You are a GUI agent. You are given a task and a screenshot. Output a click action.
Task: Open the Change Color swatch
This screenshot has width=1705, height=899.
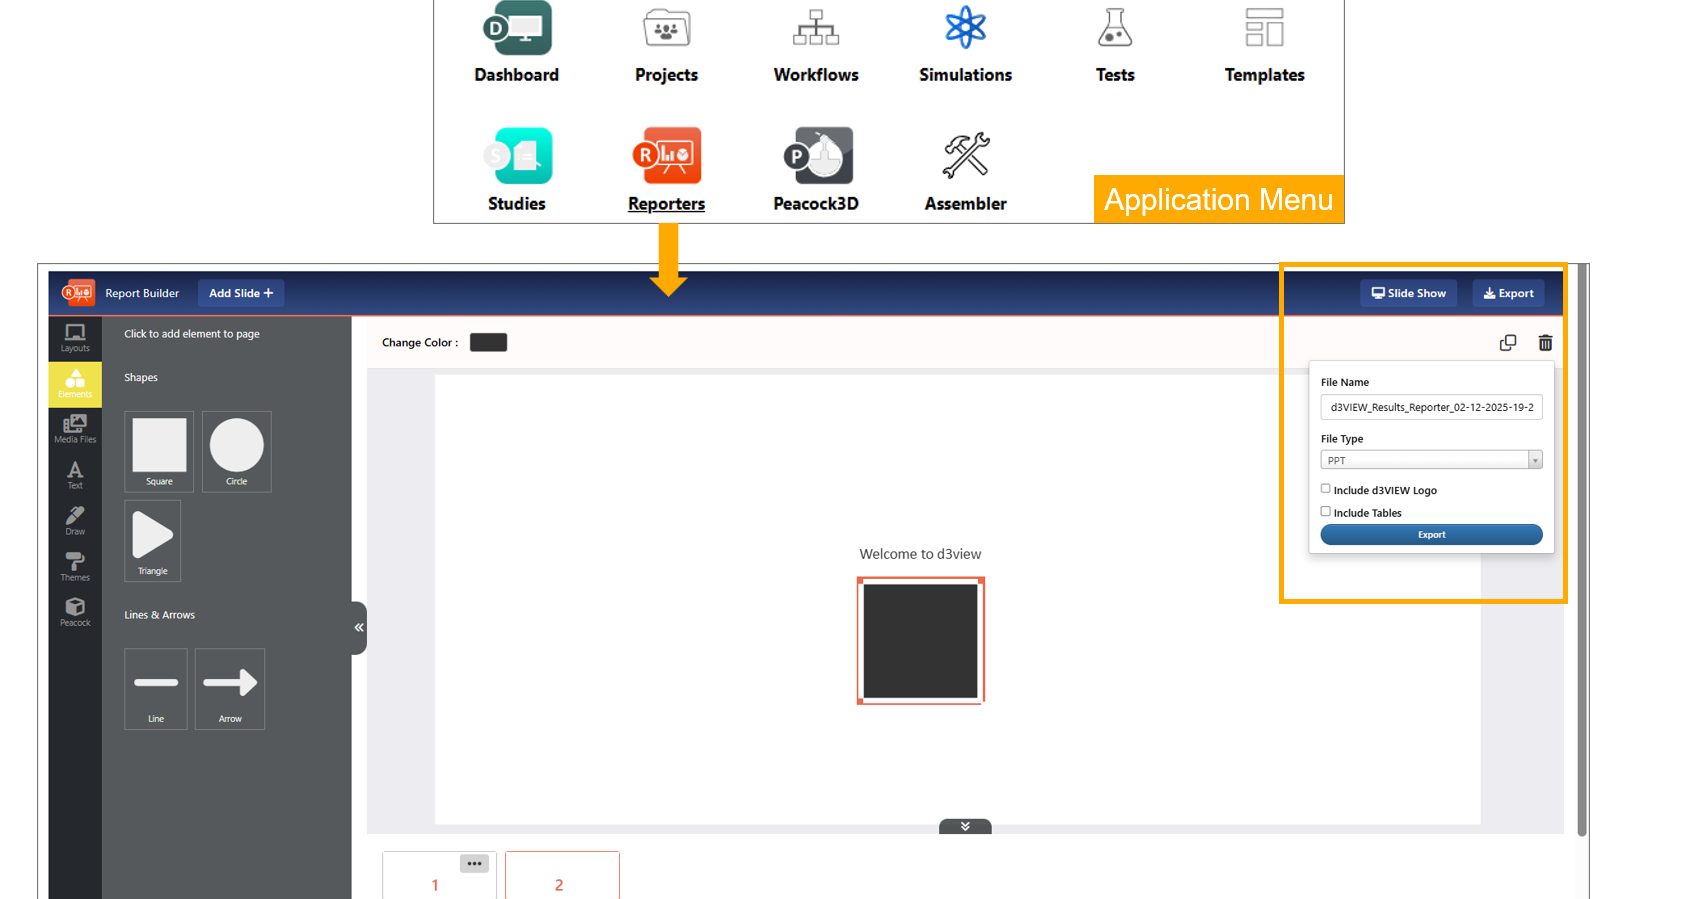488,343
